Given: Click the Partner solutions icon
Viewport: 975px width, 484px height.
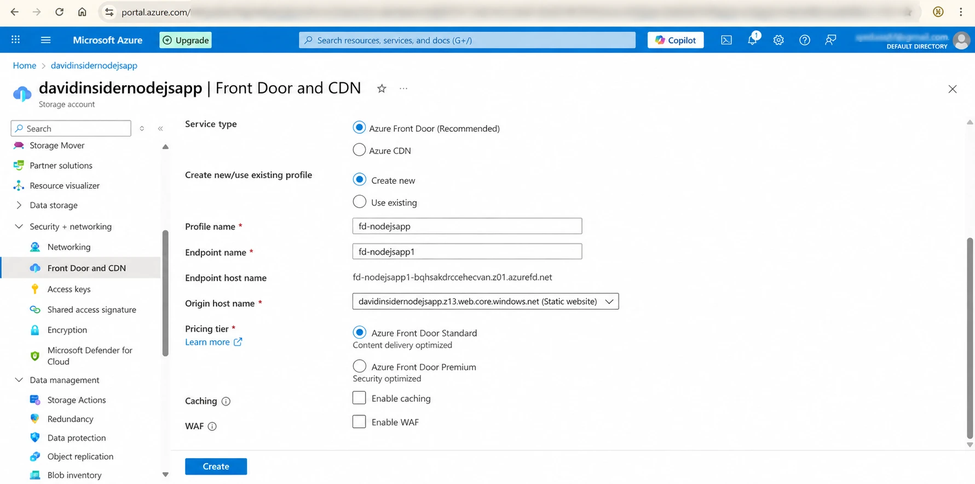Looking at the screenshot, I should tap(18, 165).
